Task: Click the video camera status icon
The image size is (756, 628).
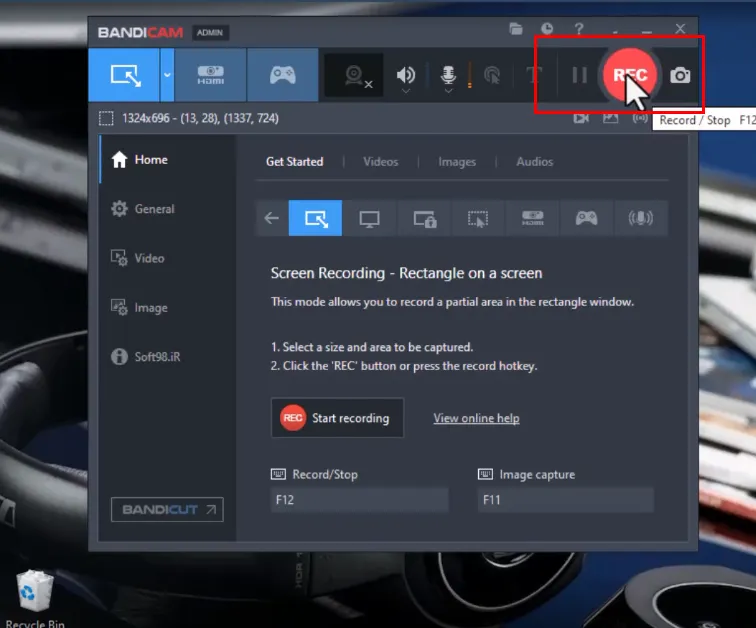Action: click(x=581, y=118)
